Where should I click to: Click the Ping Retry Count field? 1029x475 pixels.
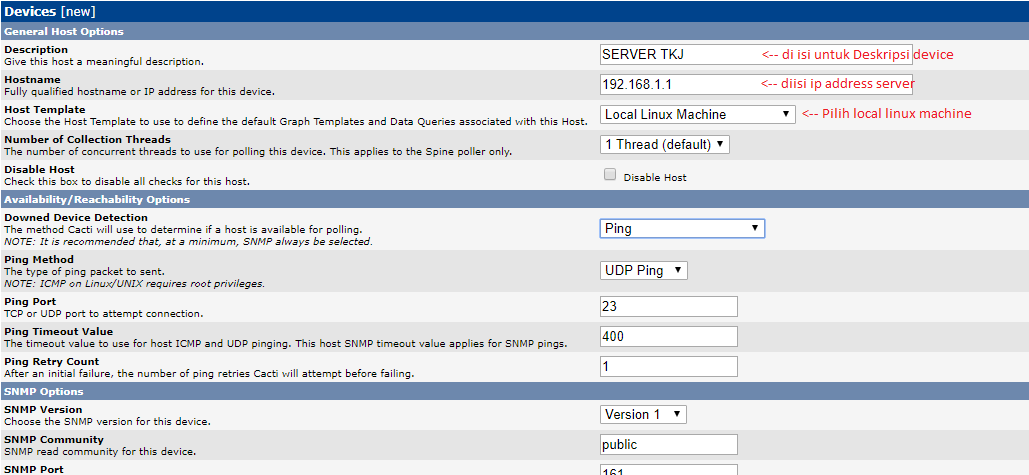coord(668,367)
